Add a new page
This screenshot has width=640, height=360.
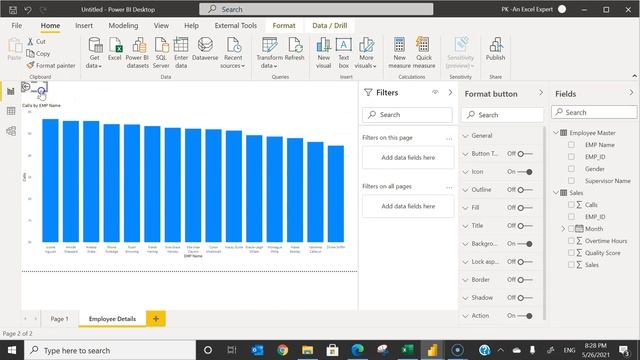[x=156, y=319]
